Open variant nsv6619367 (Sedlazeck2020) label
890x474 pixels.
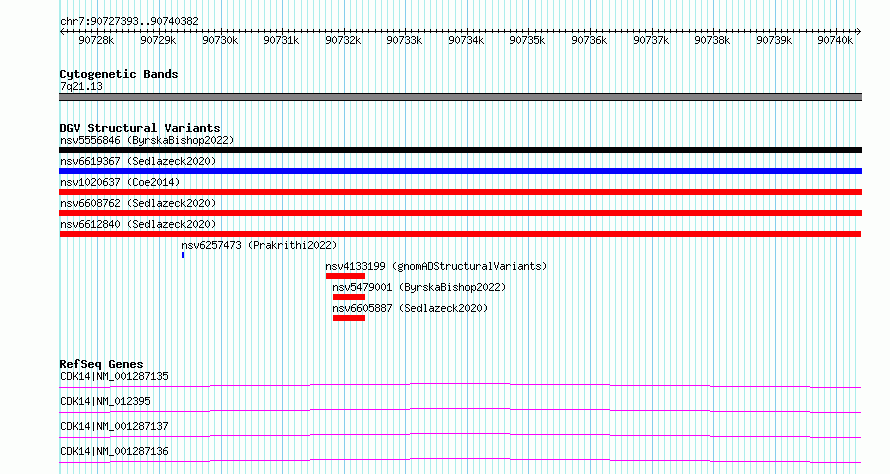point(138,161)
